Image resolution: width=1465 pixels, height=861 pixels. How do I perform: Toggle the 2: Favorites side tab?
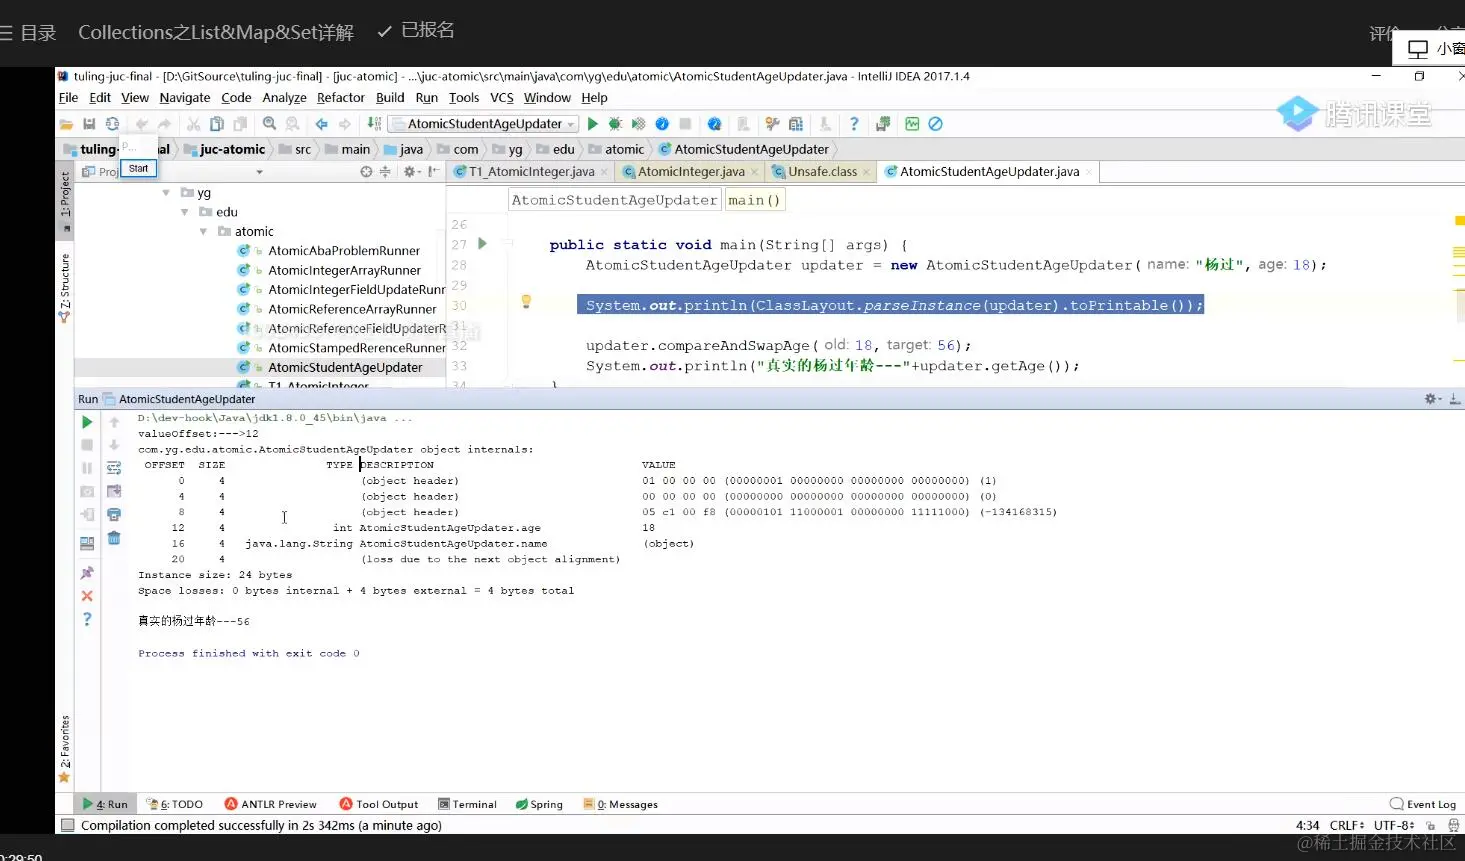point(65,748)
